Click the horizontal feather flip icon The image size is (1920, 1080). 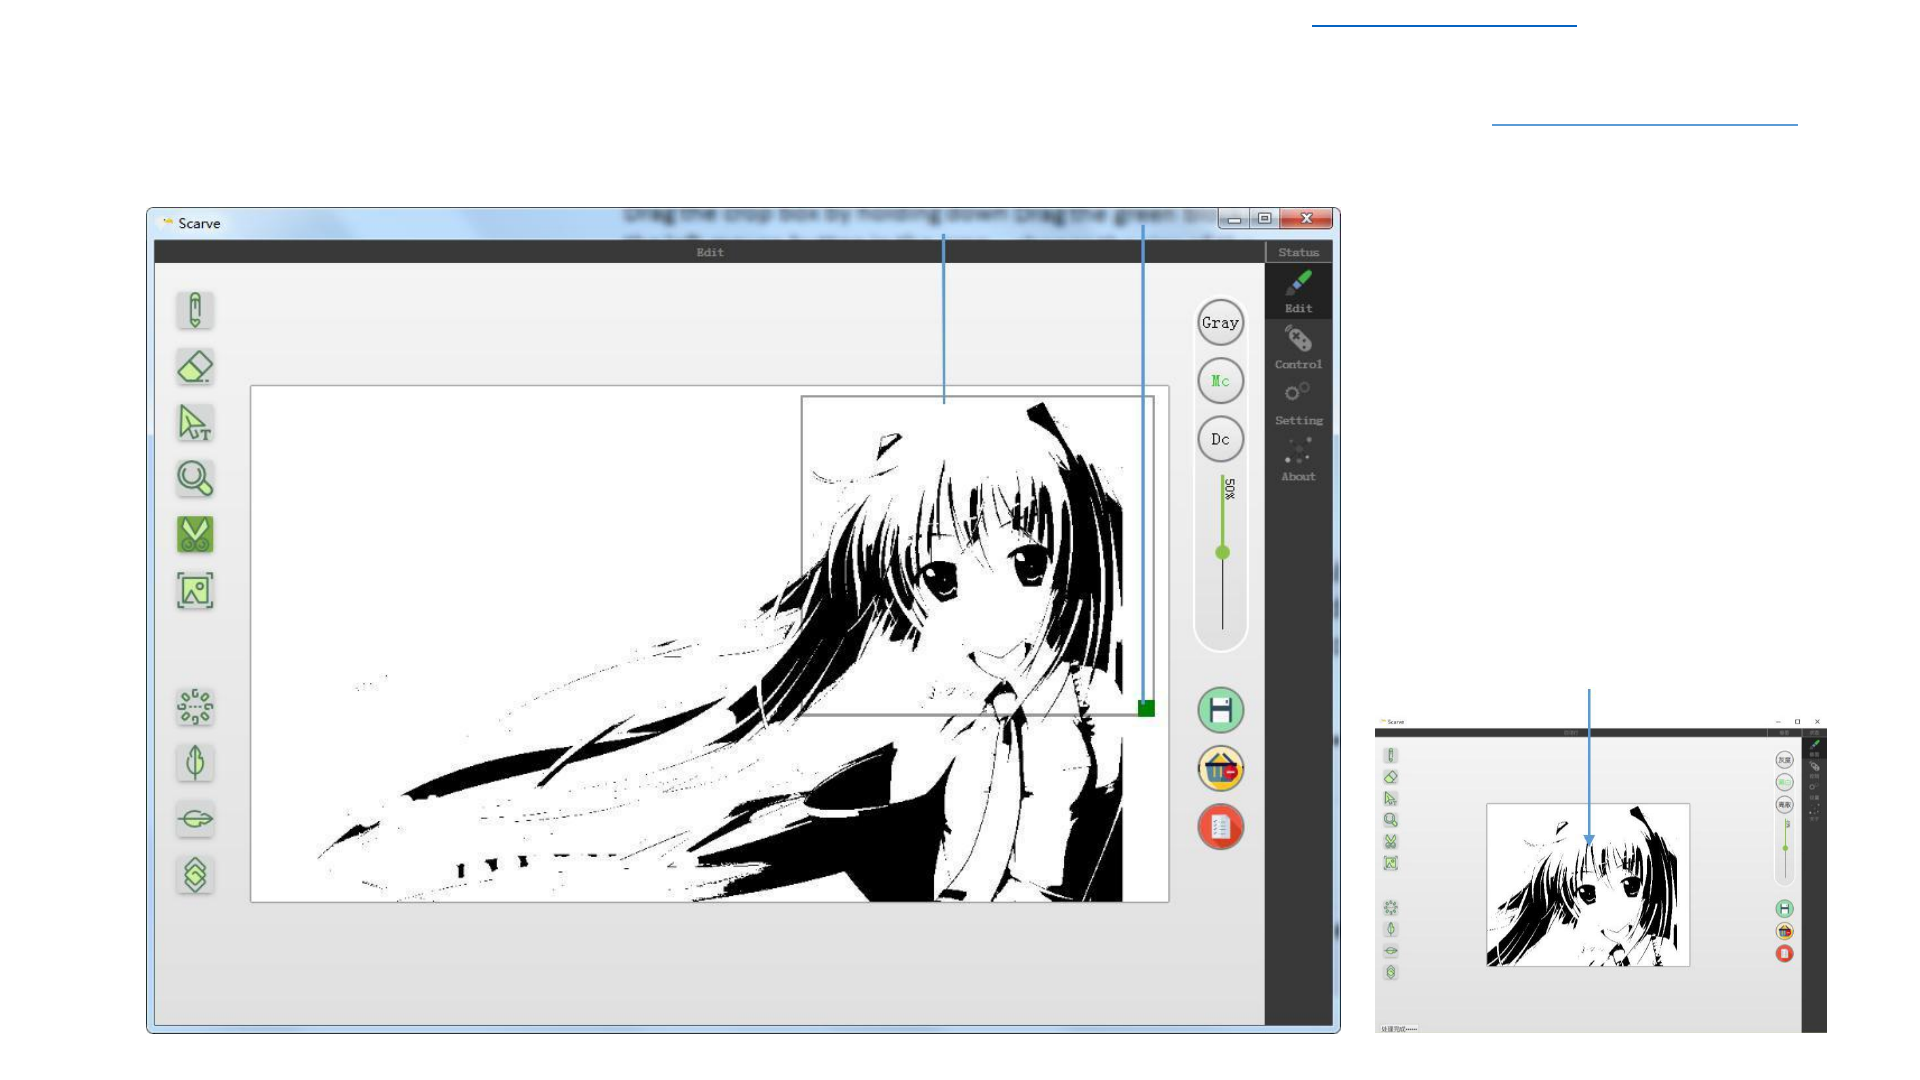195,819
